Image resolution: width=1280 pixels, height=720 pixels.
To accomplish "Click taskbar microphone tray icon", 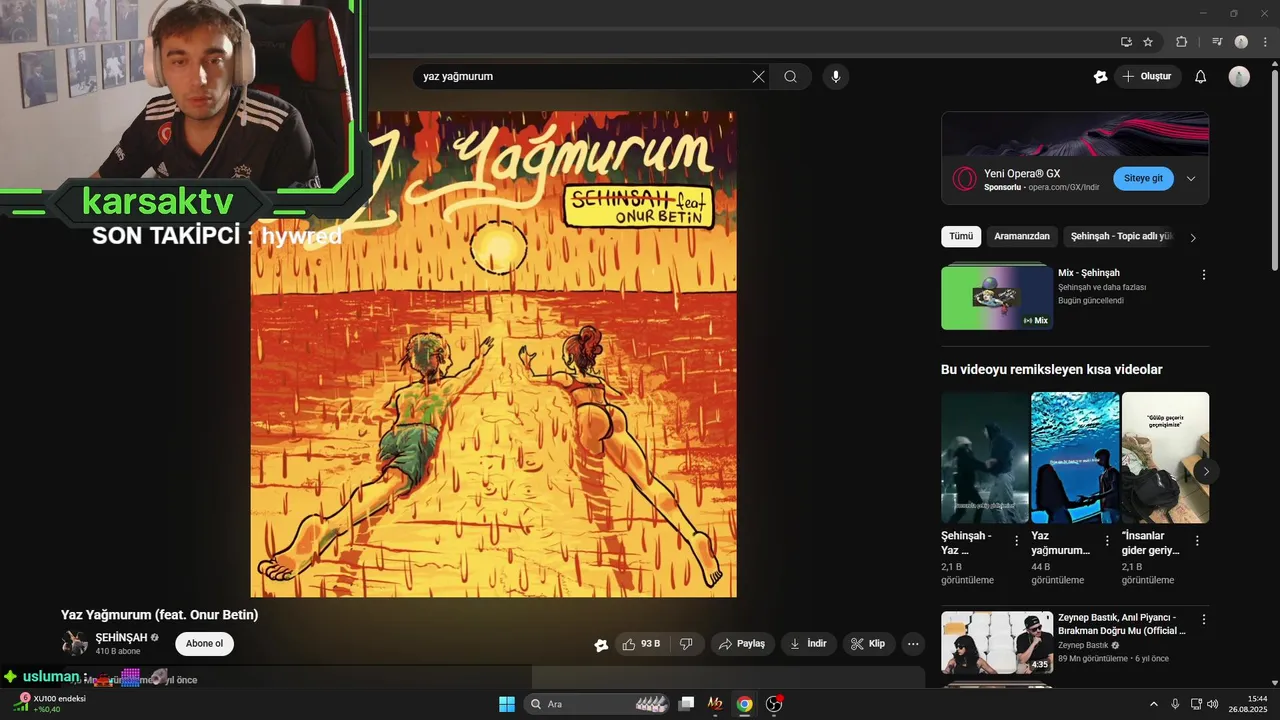I will point(1175,704).
